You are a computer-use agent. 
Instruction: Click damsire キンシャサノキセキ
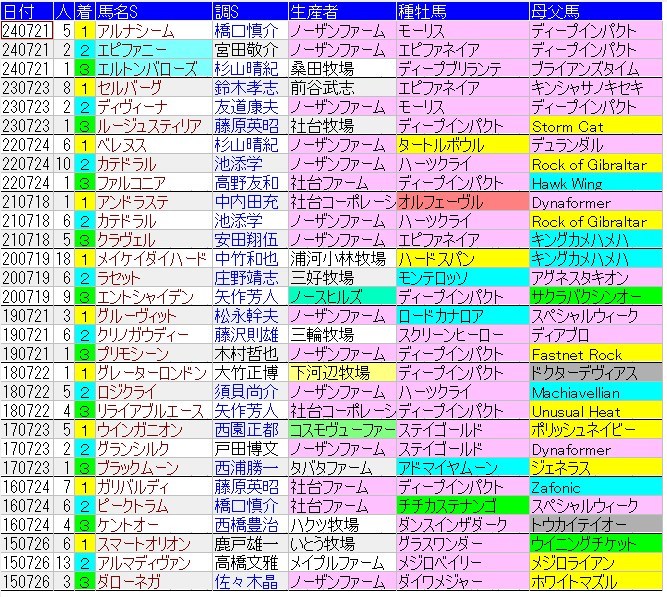[x=596, y=88]
